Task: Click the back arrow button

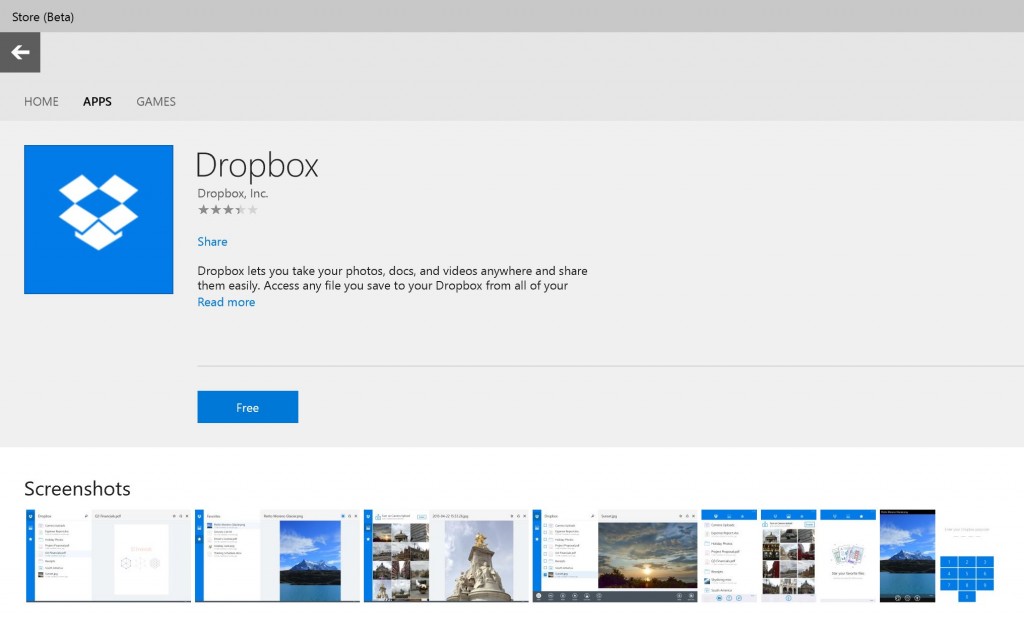Action: pyautogui.click(x=20, y=52)
